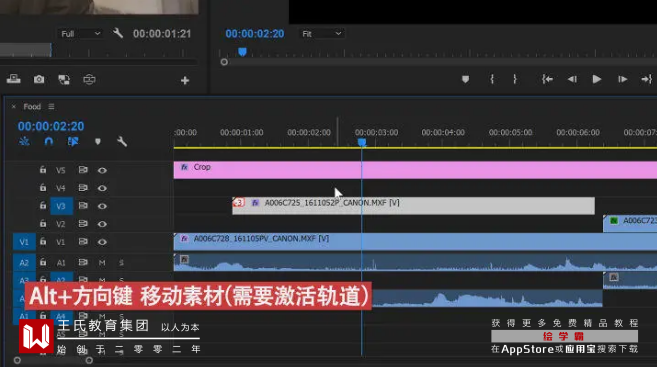Image resolution: width=657 pixels, height=367 pixels.
Task: Toggle sync lock on V5 track
Action: [83, 170]
